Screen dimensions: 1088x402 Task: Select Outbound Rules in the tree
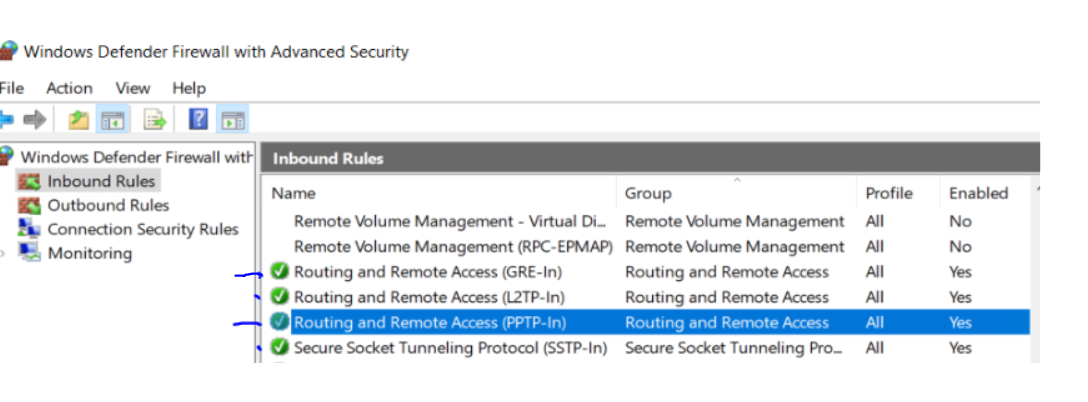click(108, 206)
